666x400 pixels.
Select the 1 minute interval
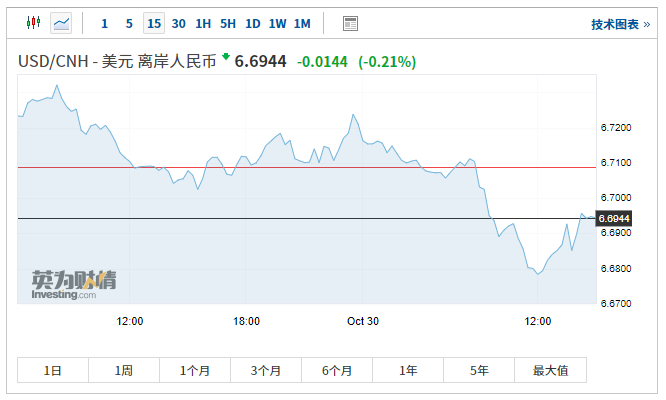coord(105,23)
